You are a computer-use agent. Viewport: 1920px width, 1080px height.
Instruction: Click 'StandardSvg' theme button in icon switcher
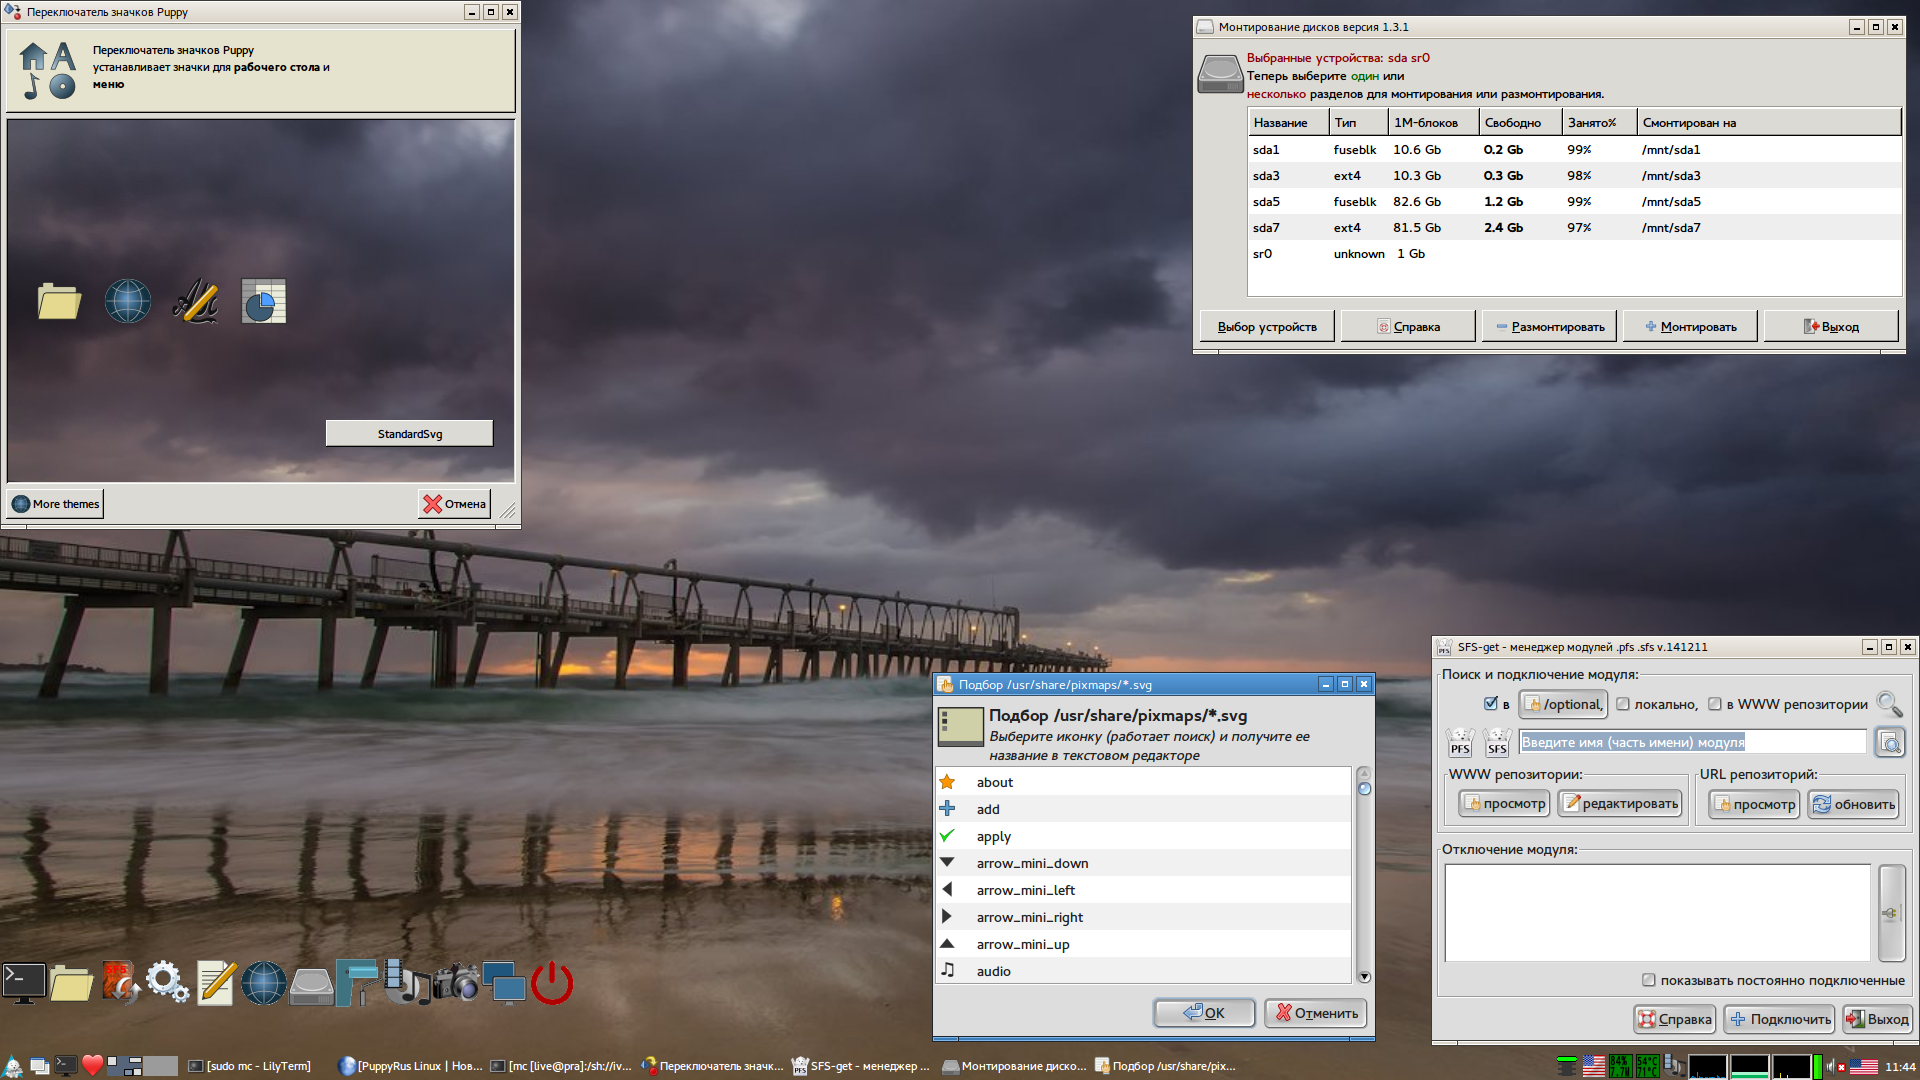(x=410, y=433)
